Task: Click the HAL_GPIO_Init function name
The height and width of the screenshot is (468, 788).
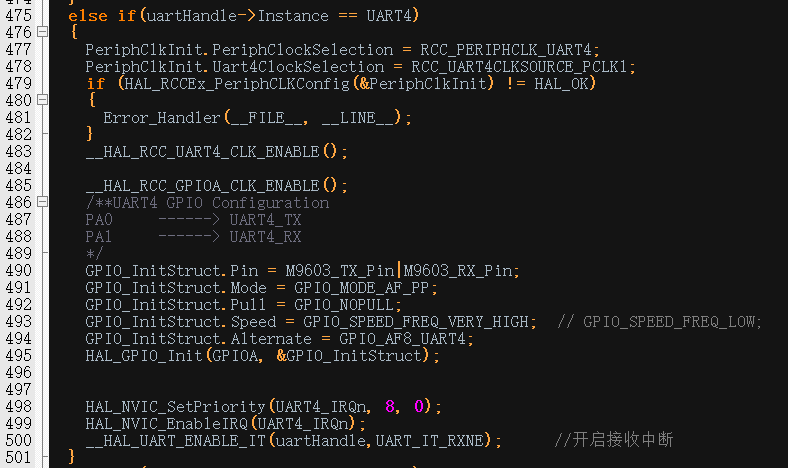Action: 144,355
